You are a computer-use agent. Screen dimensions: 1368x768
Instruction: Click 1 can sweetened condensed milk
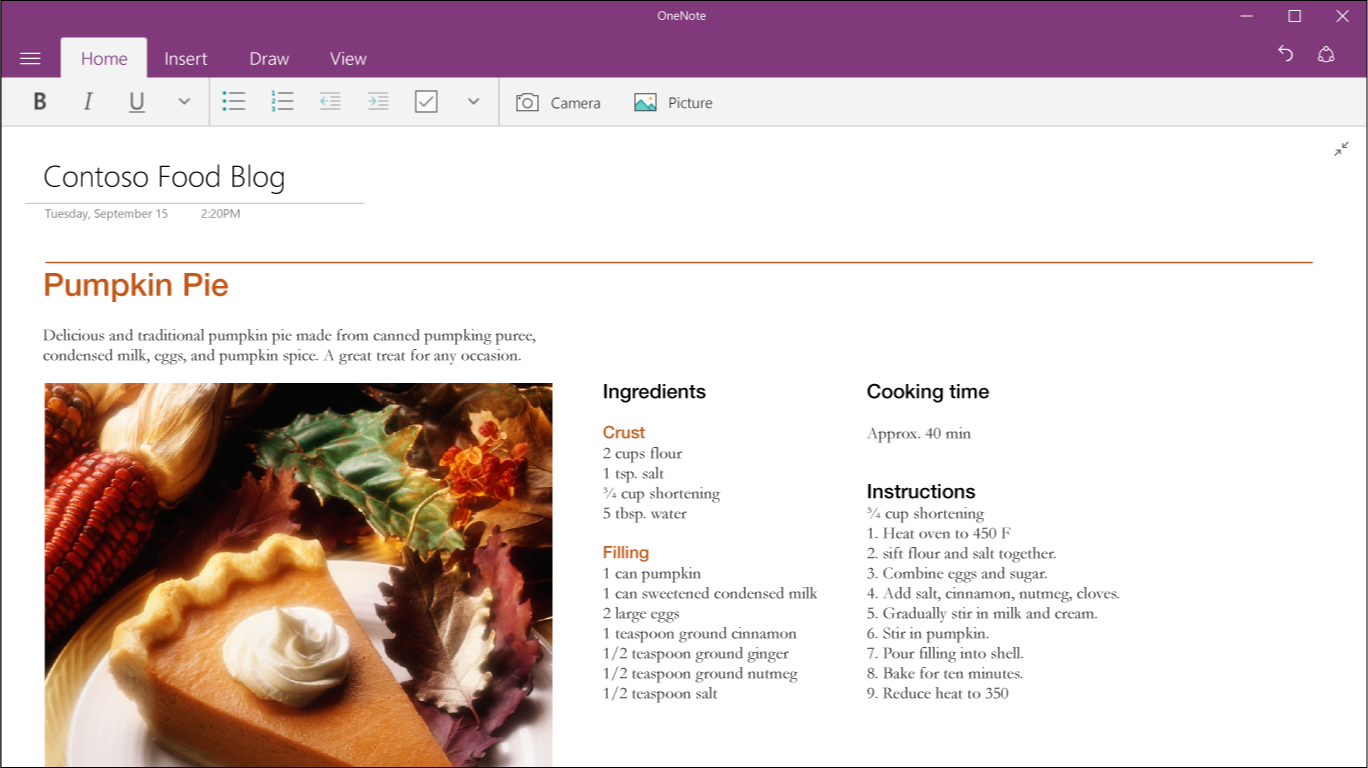coord(710,594)
